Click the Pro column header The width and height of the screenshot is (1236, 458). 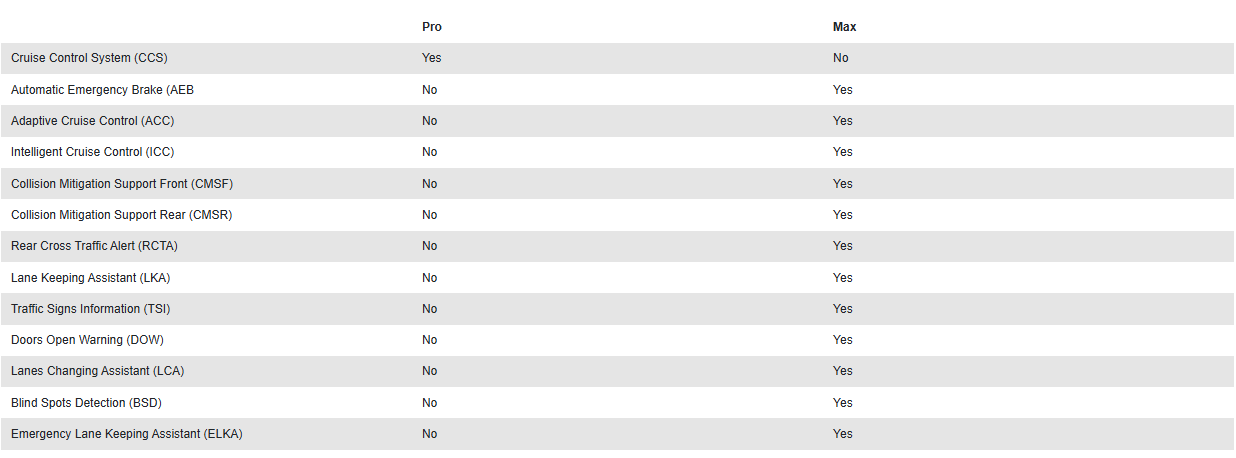click(x=431, y=27)
